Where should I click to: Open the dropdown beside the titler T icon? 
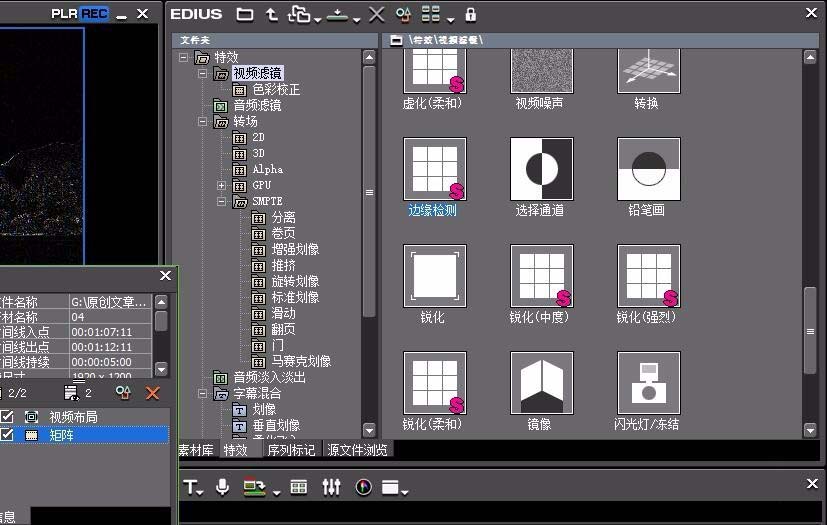pos(200,492)
